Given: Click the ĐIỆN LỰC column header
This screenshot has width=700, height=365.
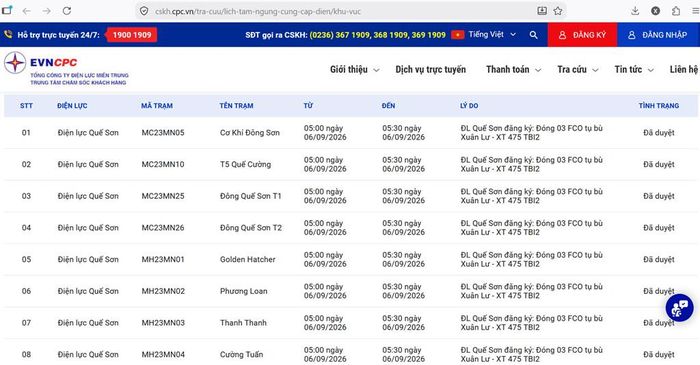Looking at the screenshot, I should coord(72,106).
